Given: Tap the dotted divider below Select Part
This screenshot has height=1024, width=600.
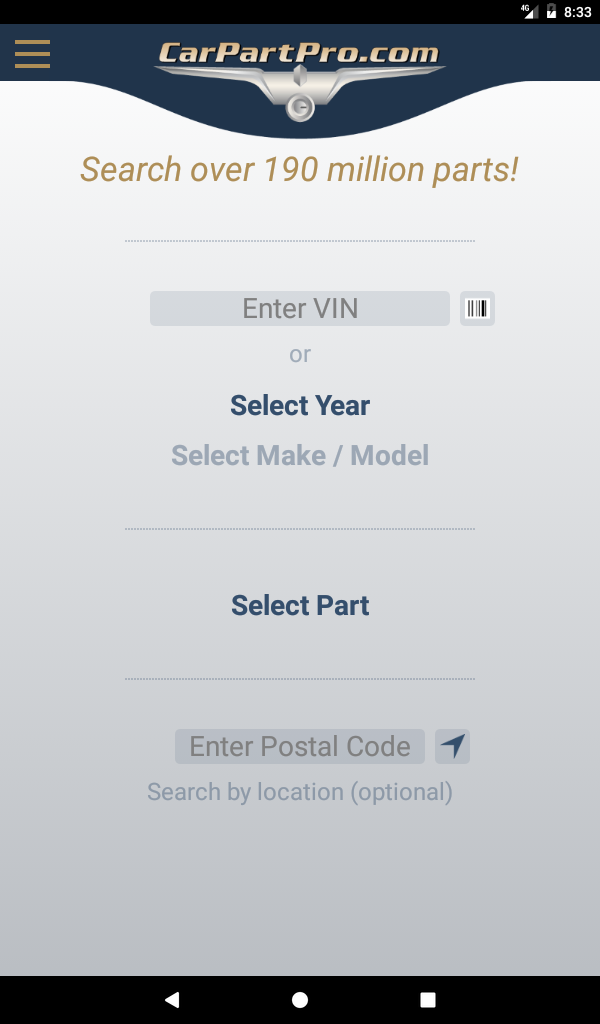Looking at the screenshot, I should [x=300, y=679].
